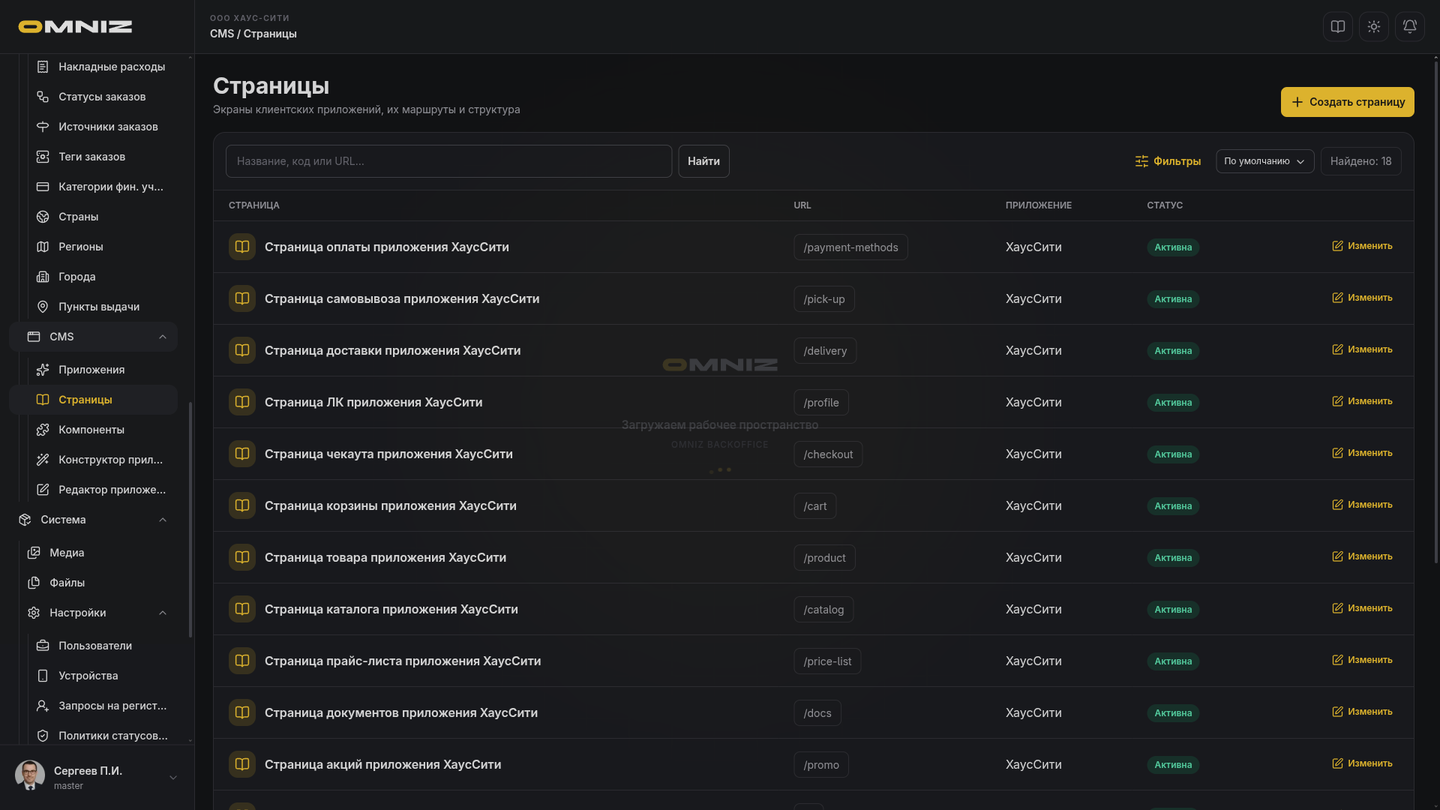1440x810 pixels.
Task: Click the Найти search button
Action: point(704,161)
